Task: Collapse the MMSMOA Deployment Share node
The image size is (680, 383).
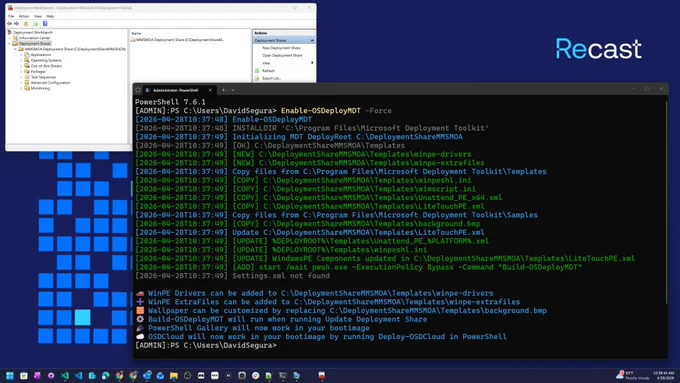Action: (15, 49)
